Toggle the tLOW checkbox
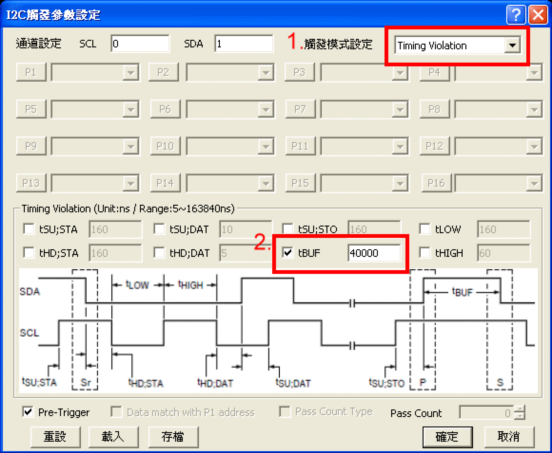552x453 pixels. [x=425, y=229]
